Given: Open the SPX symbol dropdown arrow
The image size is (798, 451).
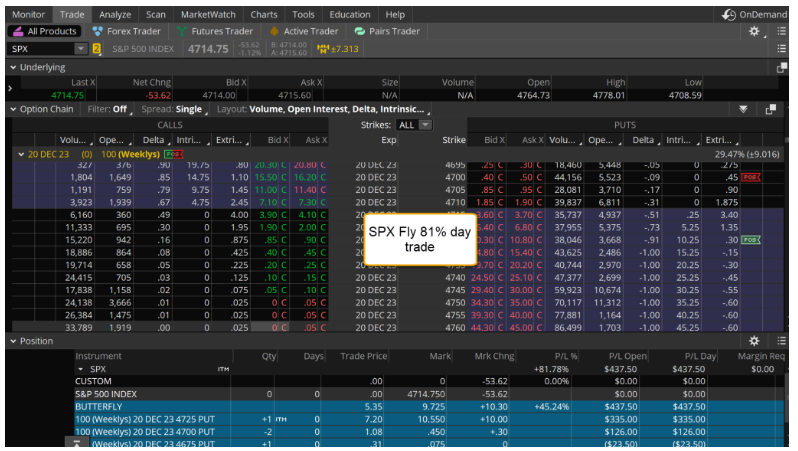Looking at the screenshot, I should click(x=80, y=49).
